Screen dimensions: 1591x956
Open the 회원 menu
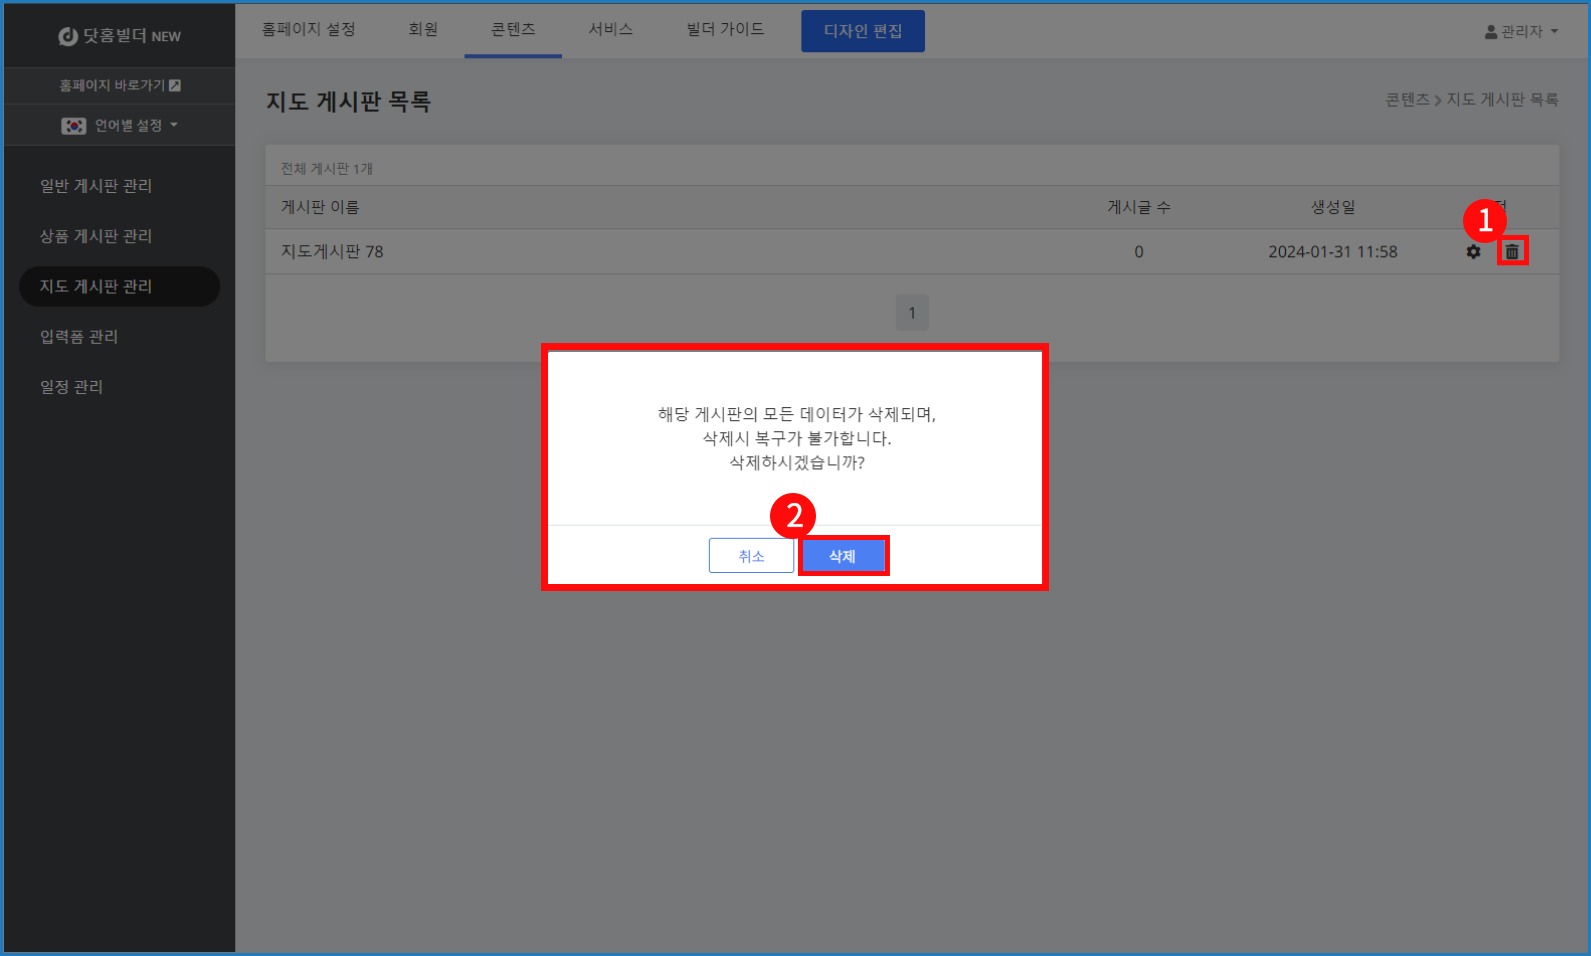pyautogui.click(x=423, y=30)
